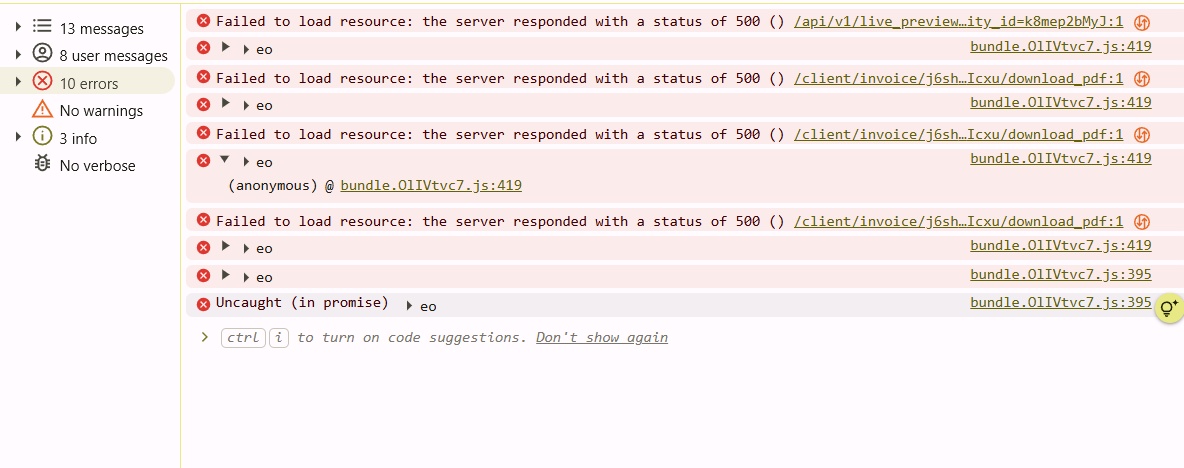Expand the 3 info group arrow
Viewport: 1184px width, 468px height.
[18, 138]
